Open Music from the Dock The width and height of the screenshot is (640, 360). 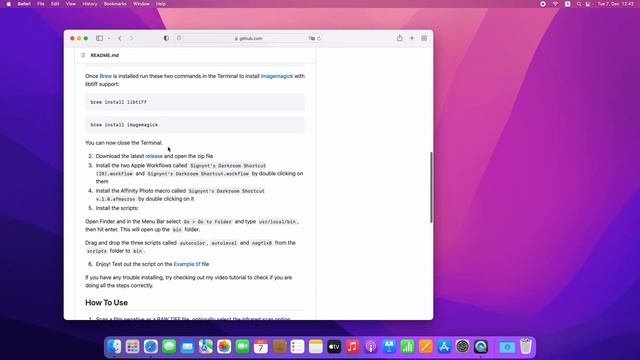tap(353, 347)
